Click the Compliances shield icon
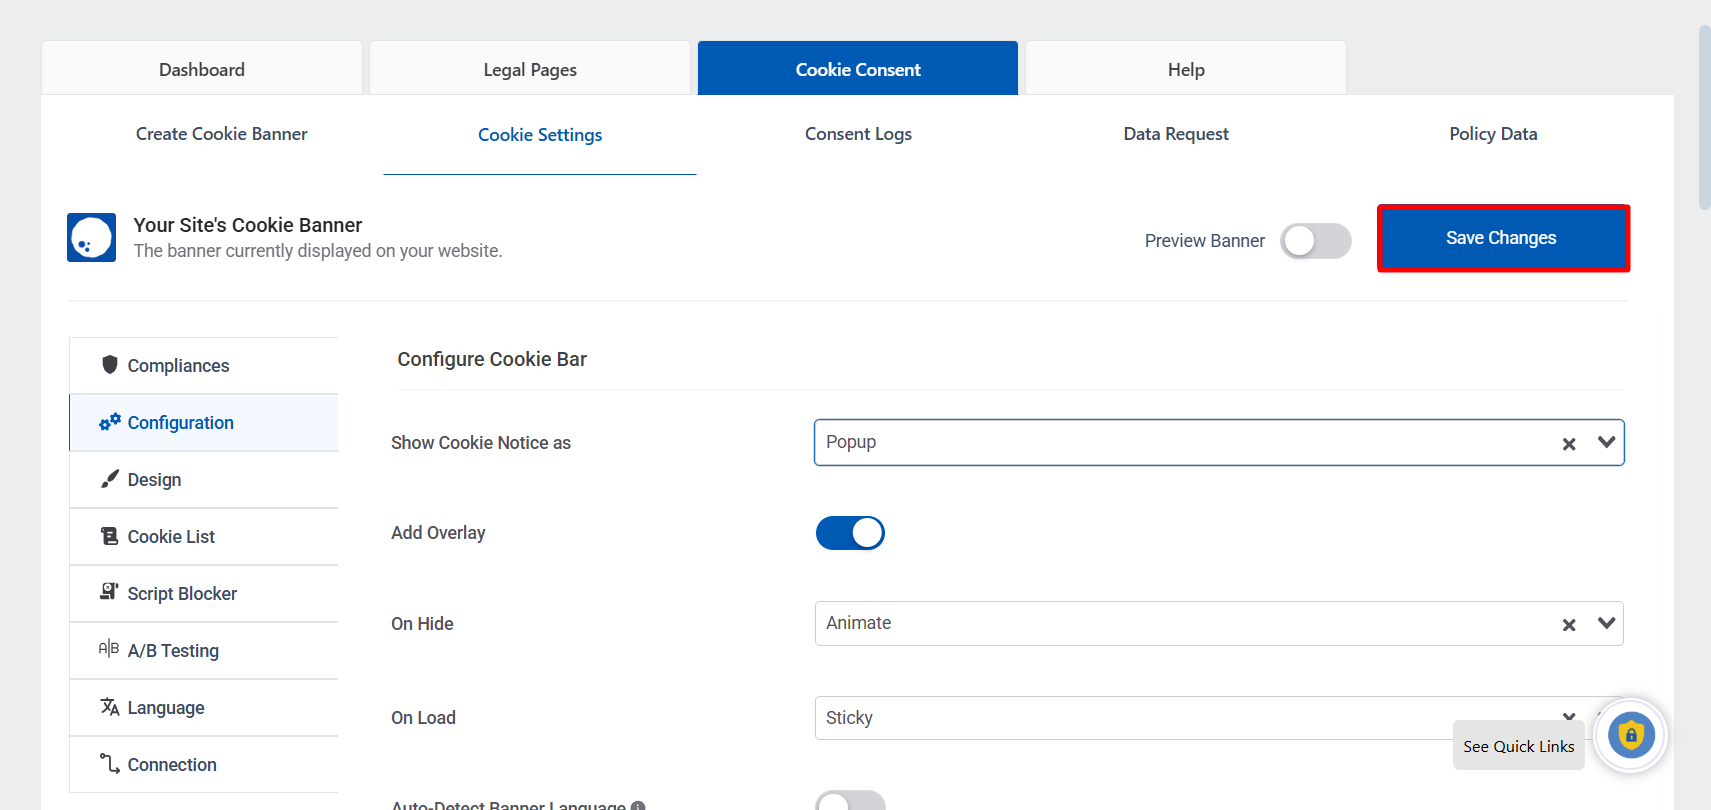Screen dimensions: 1711x810 pyautogui.click(x=110, y=365)
